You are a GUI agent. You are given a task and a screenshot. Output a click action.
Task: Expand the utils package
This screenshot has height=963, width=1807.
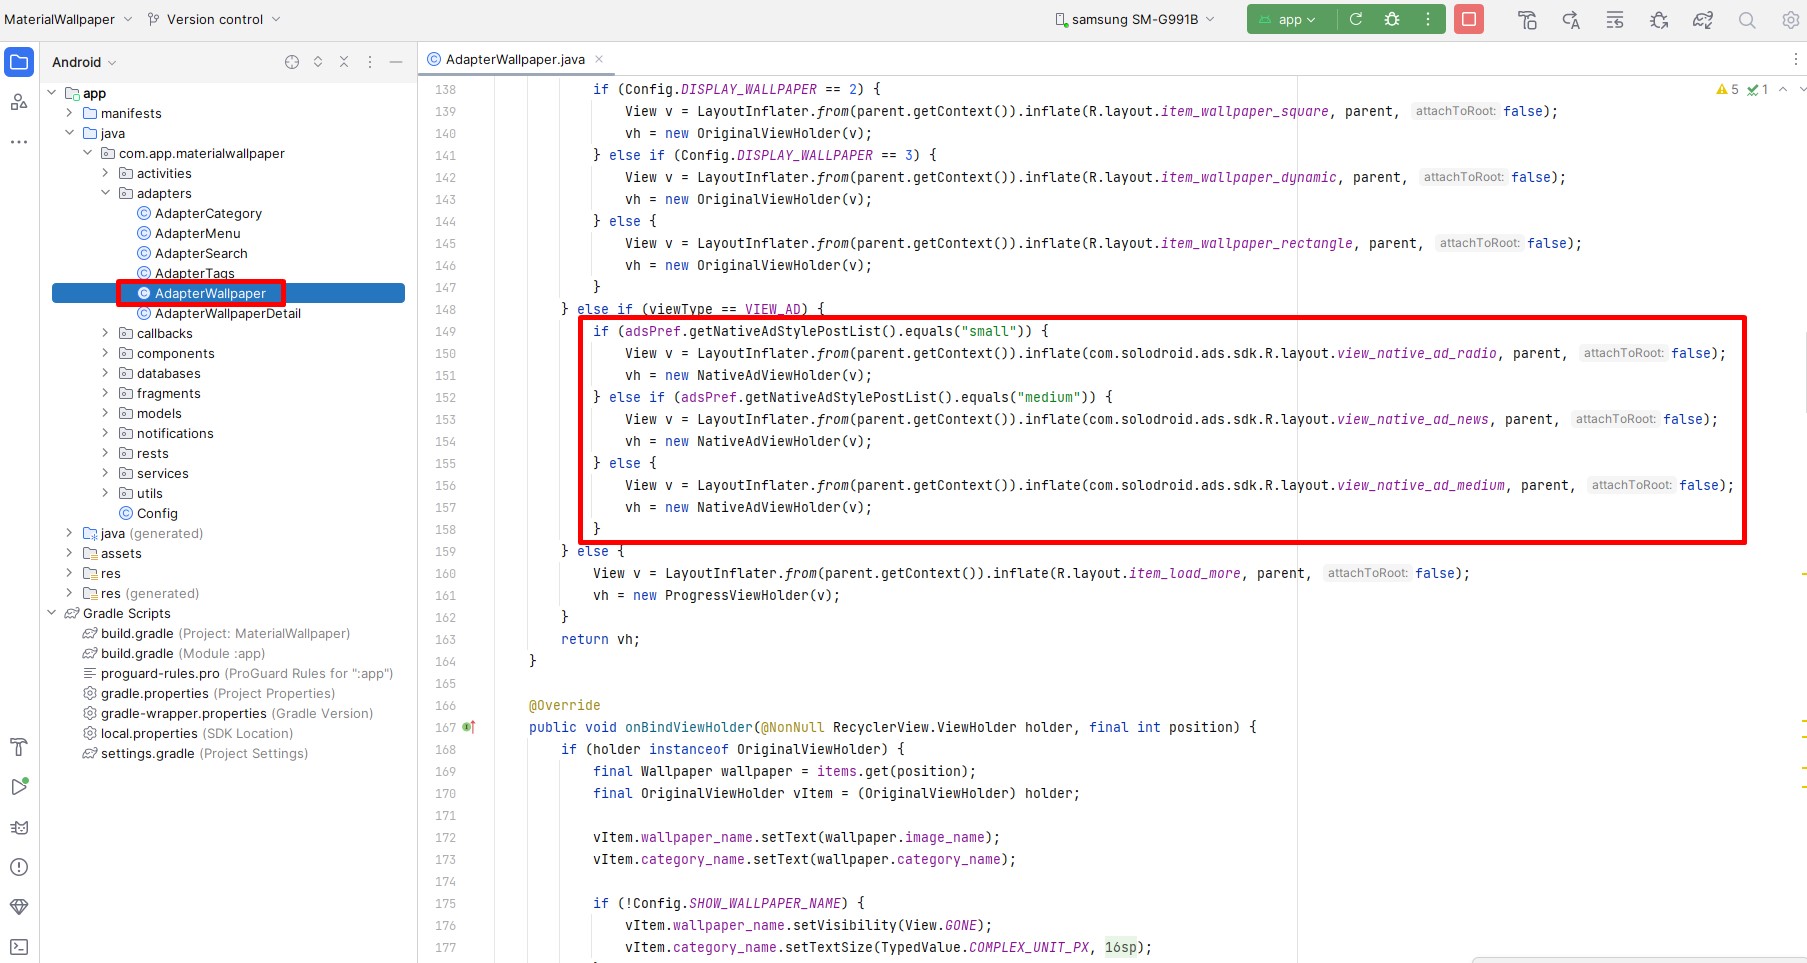tap(106, 493)
